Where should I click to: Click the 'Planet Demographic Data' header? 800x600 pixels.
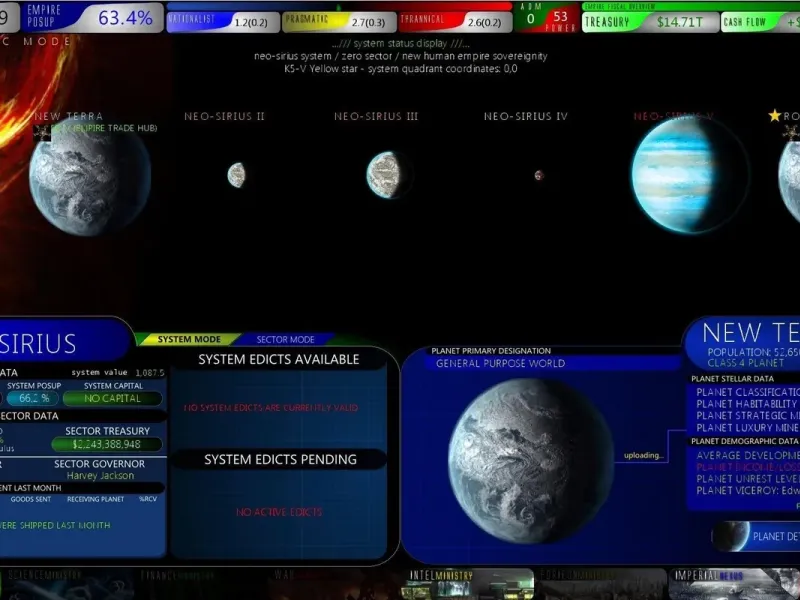coord(745,441)
